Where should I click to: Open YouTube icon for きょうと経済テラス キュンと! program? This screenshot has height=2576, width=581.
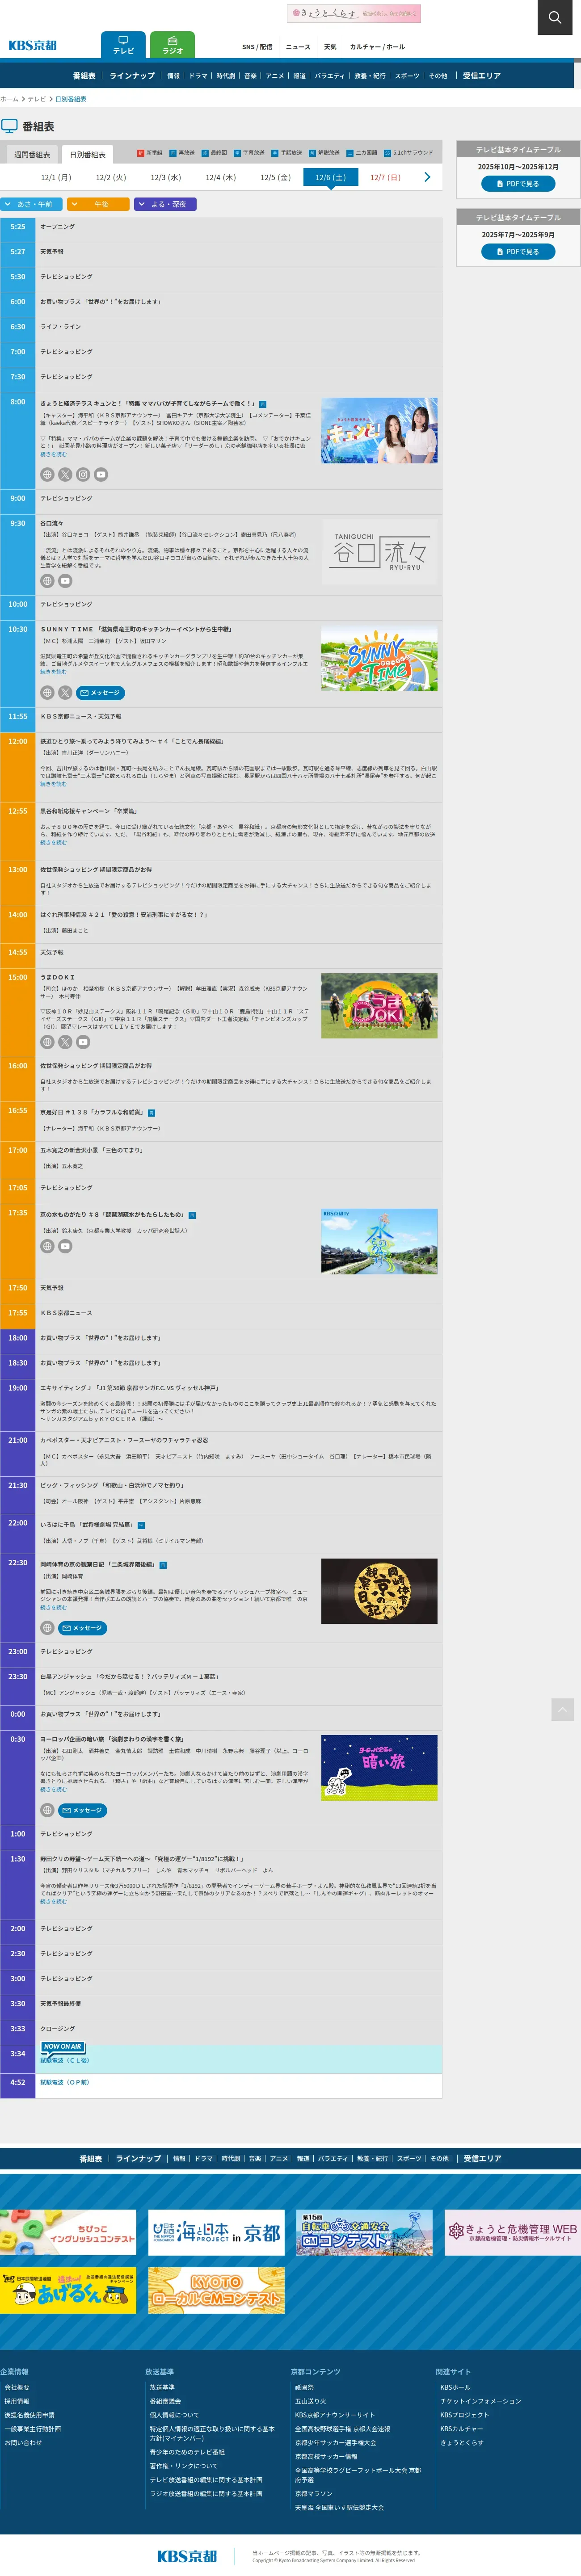[101, 475]
